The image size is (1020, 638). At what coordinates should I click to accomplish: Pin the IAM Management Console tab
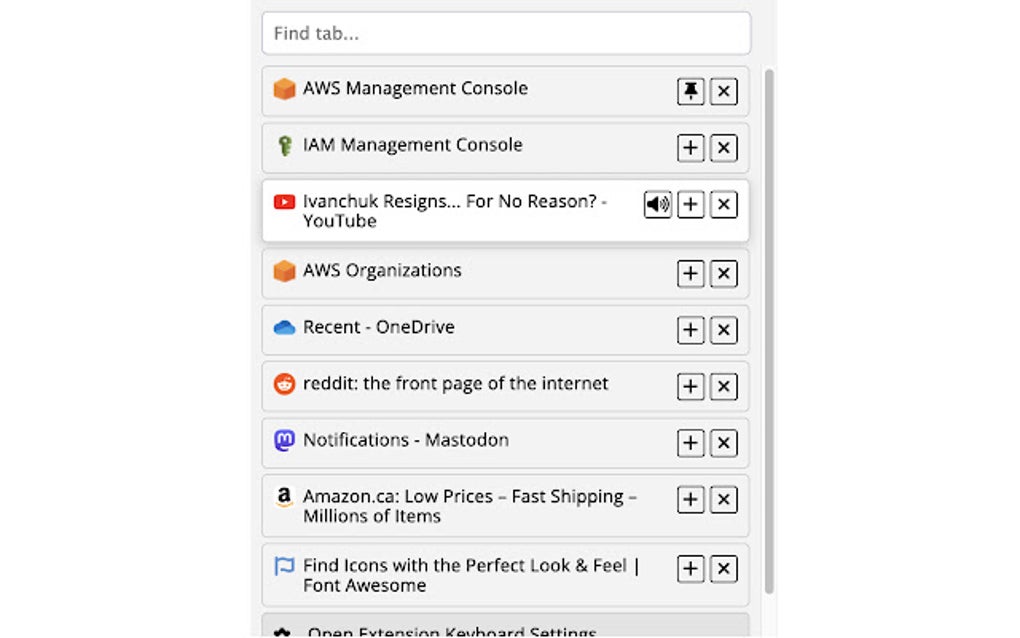pos(690,147)
